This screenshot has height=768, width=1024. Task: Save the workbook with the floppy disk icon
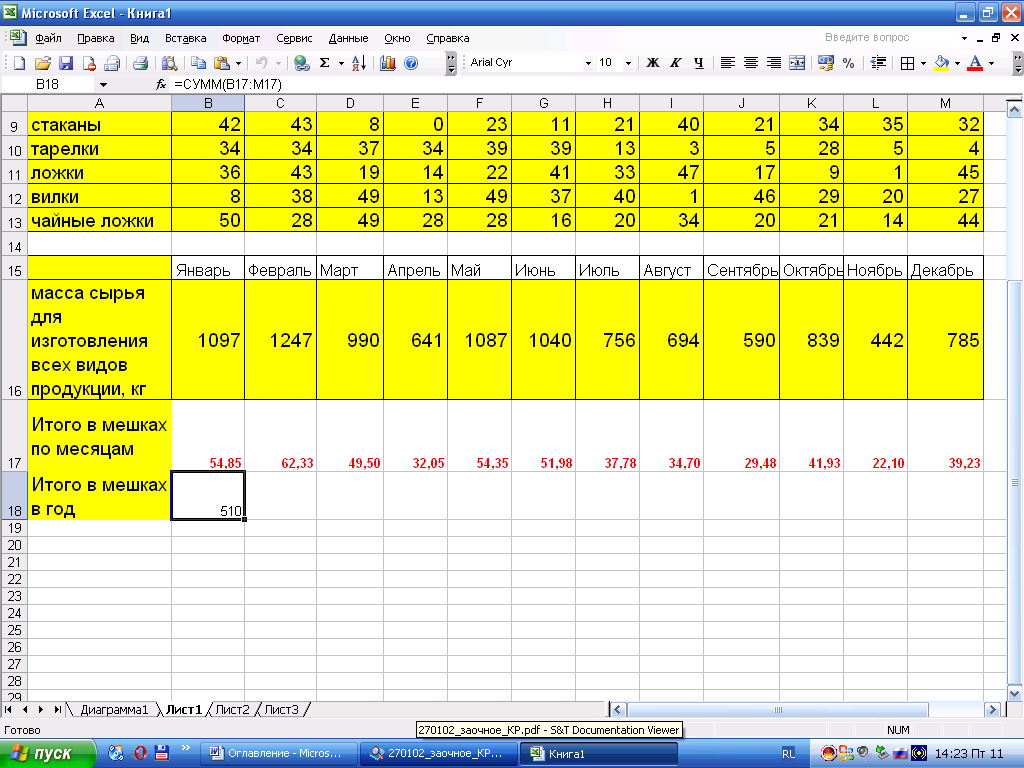67,63
